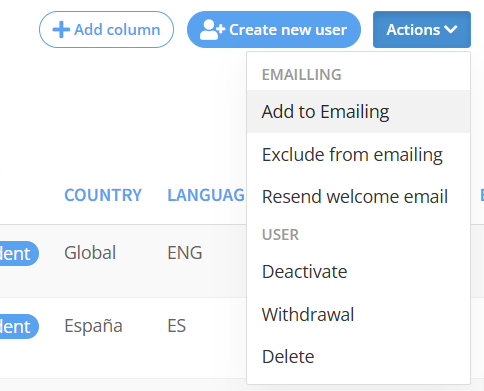Click the España country cell

click(93, 326)
